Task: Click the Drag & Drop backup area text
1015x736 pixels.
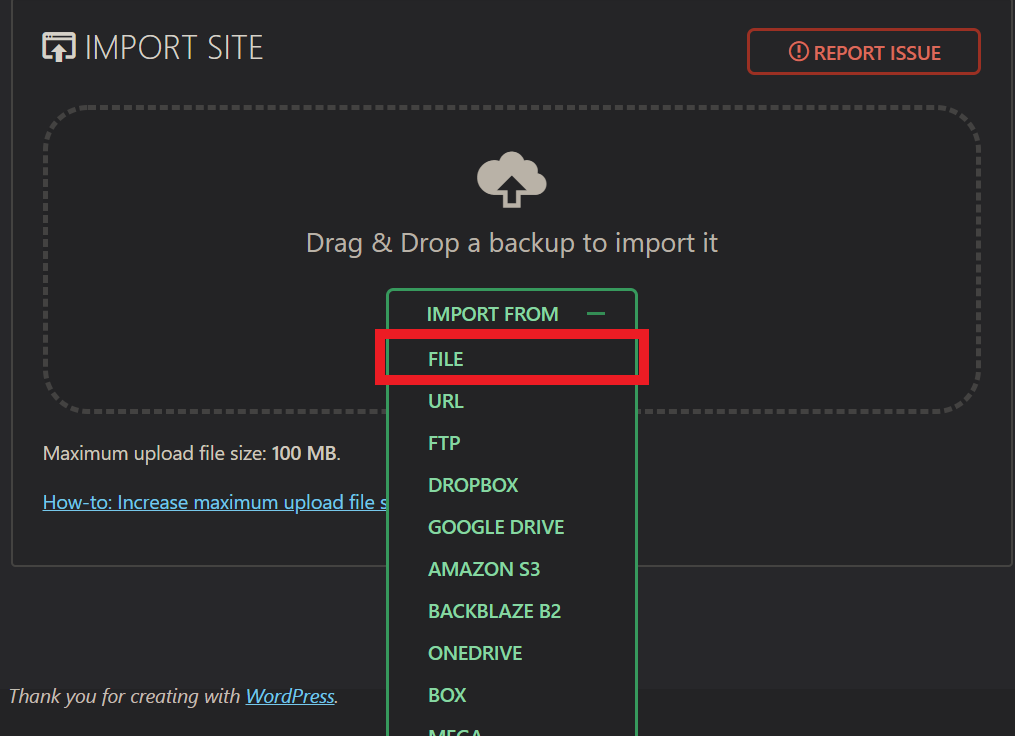Action: pos(511,243)
